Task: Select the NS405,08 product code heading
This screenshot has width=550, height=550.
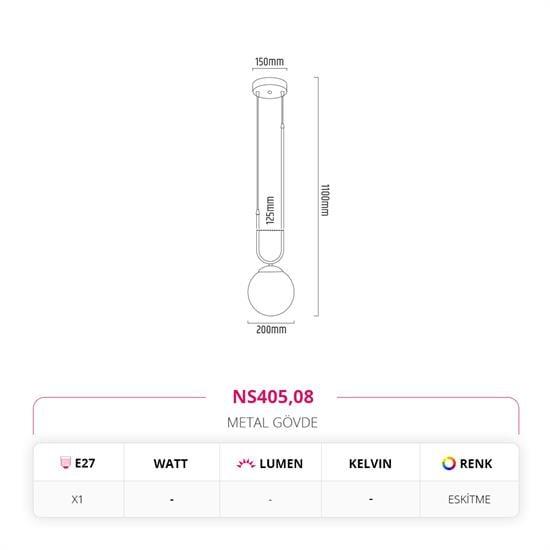Action: pos(273,397)
